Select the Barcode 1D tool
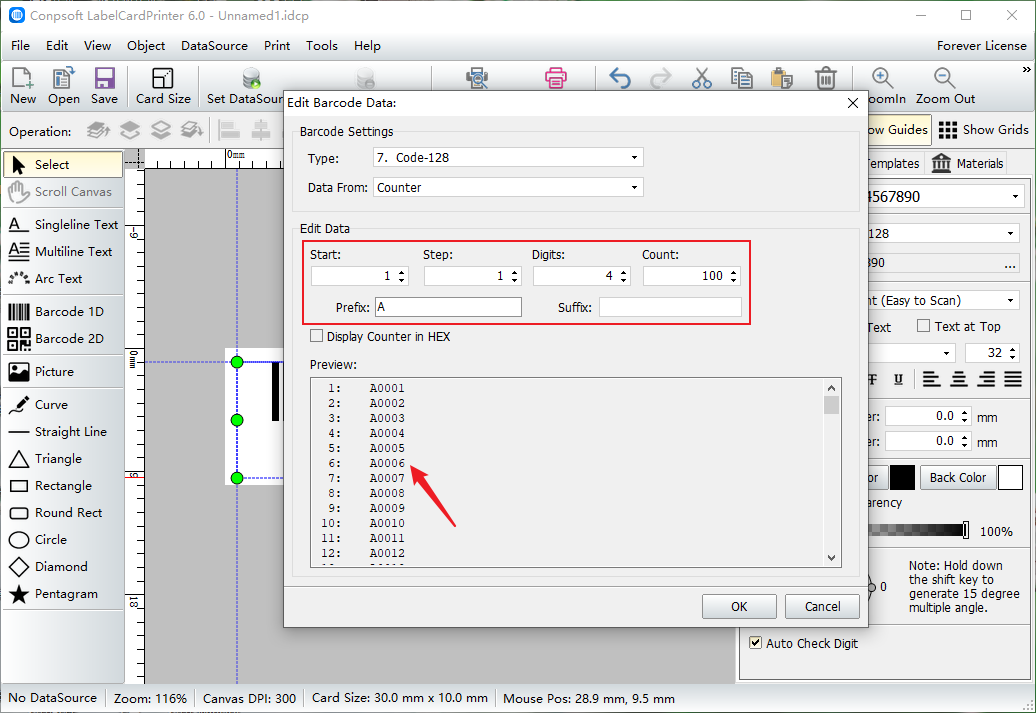The height and width of the screenshot is (713, 1036). click(63, 311)
